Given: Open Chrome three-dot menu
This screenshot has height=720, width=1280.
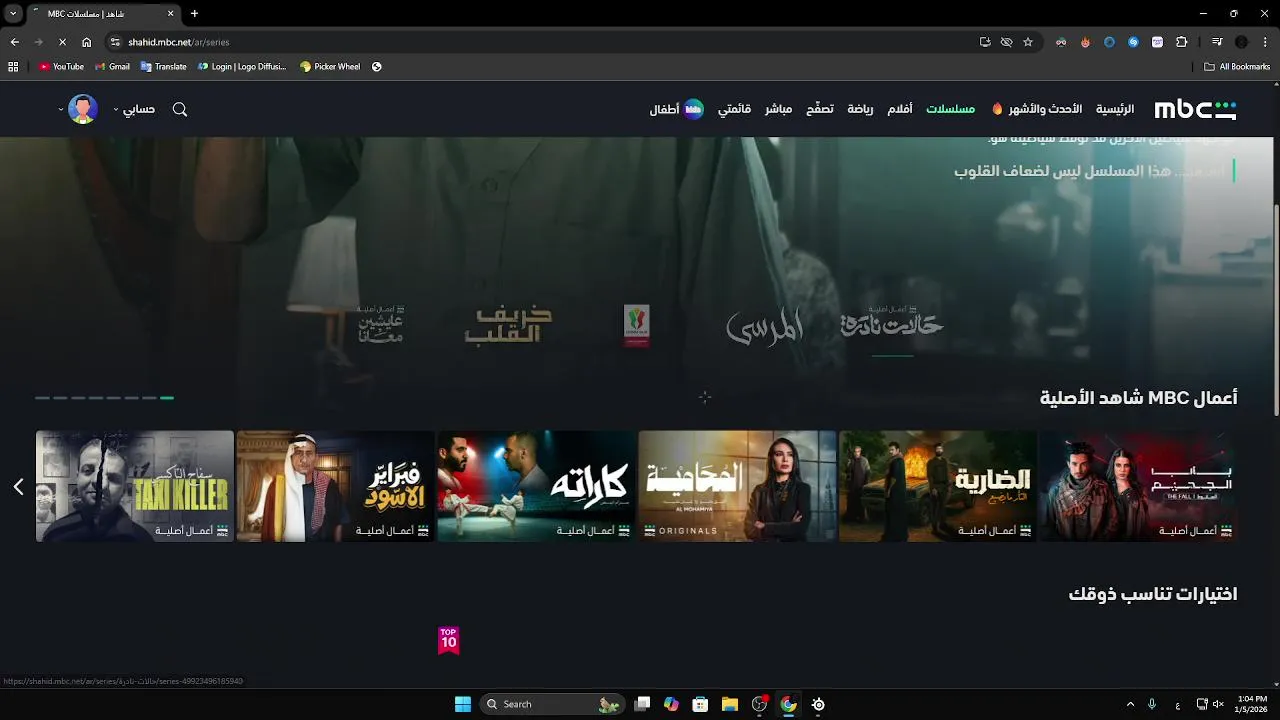Looking at the screenshot, I should (x=1265, y=42).
